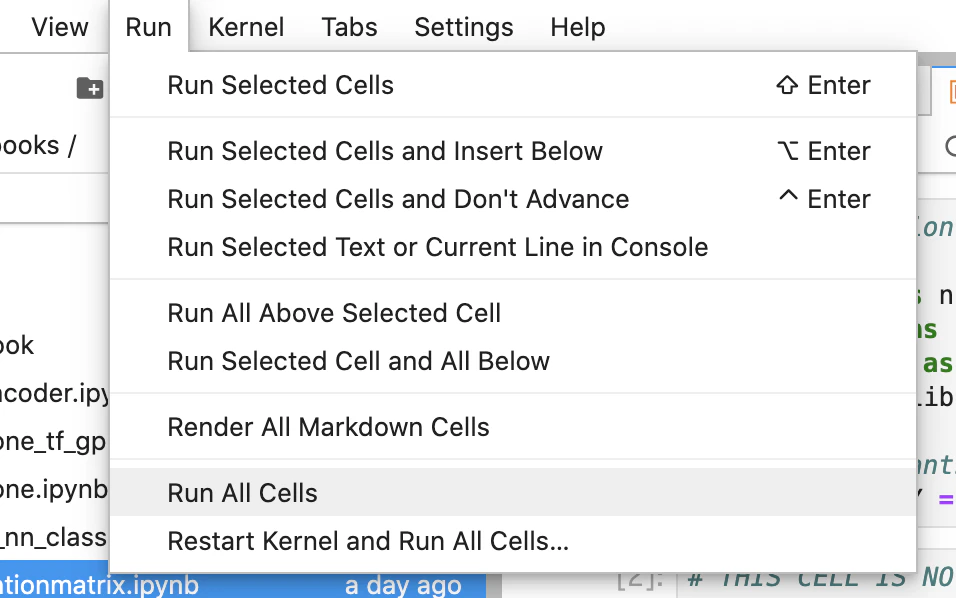Select the file ending in one.ipynb
956x598 pixels.
(x=54, y=489)
